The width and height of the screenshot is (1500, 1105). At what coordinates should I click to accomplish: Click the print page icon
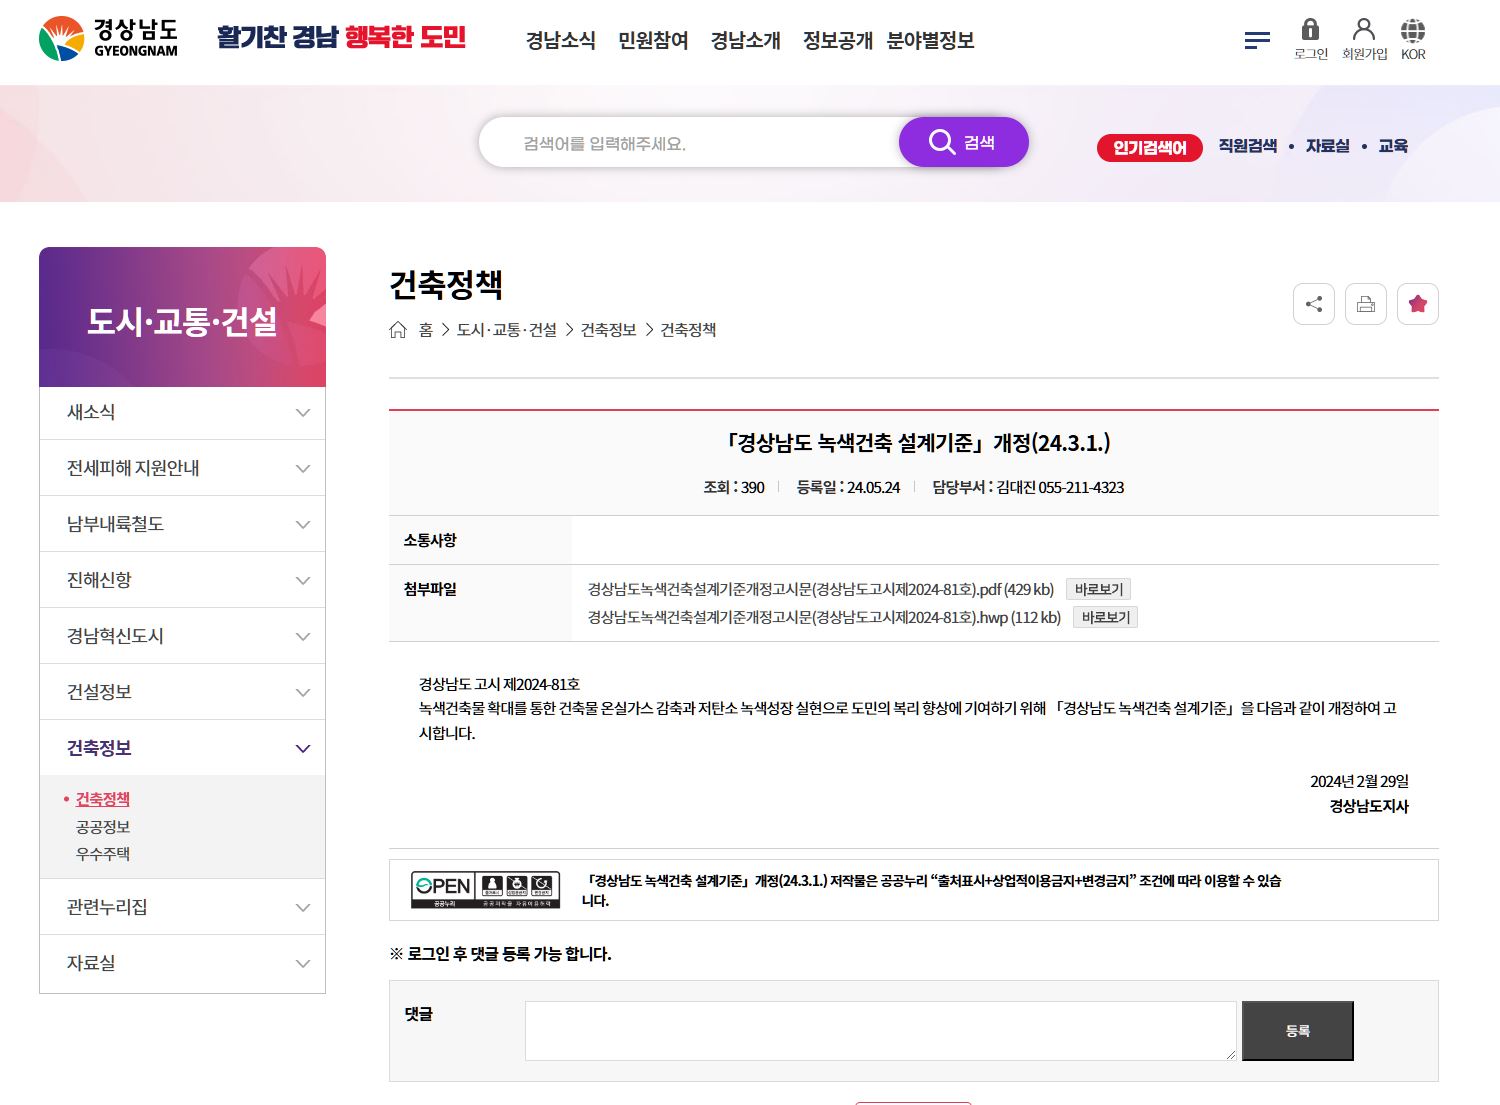pyautogui.click(x=1366, y=304)
